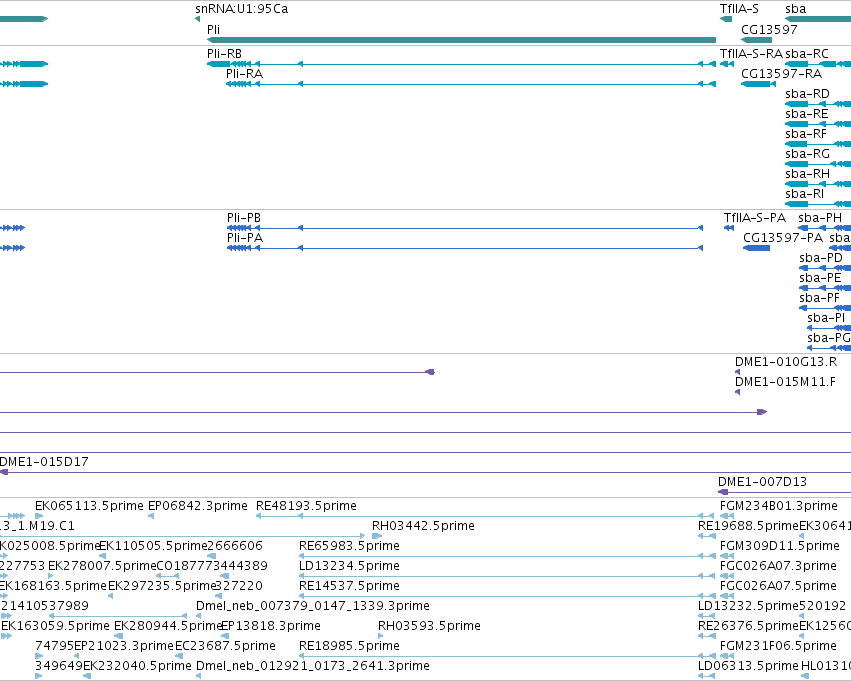Select the RE26376.5prime EST label
This screenshot has height=681, width=851.
[x=748, y=626]
